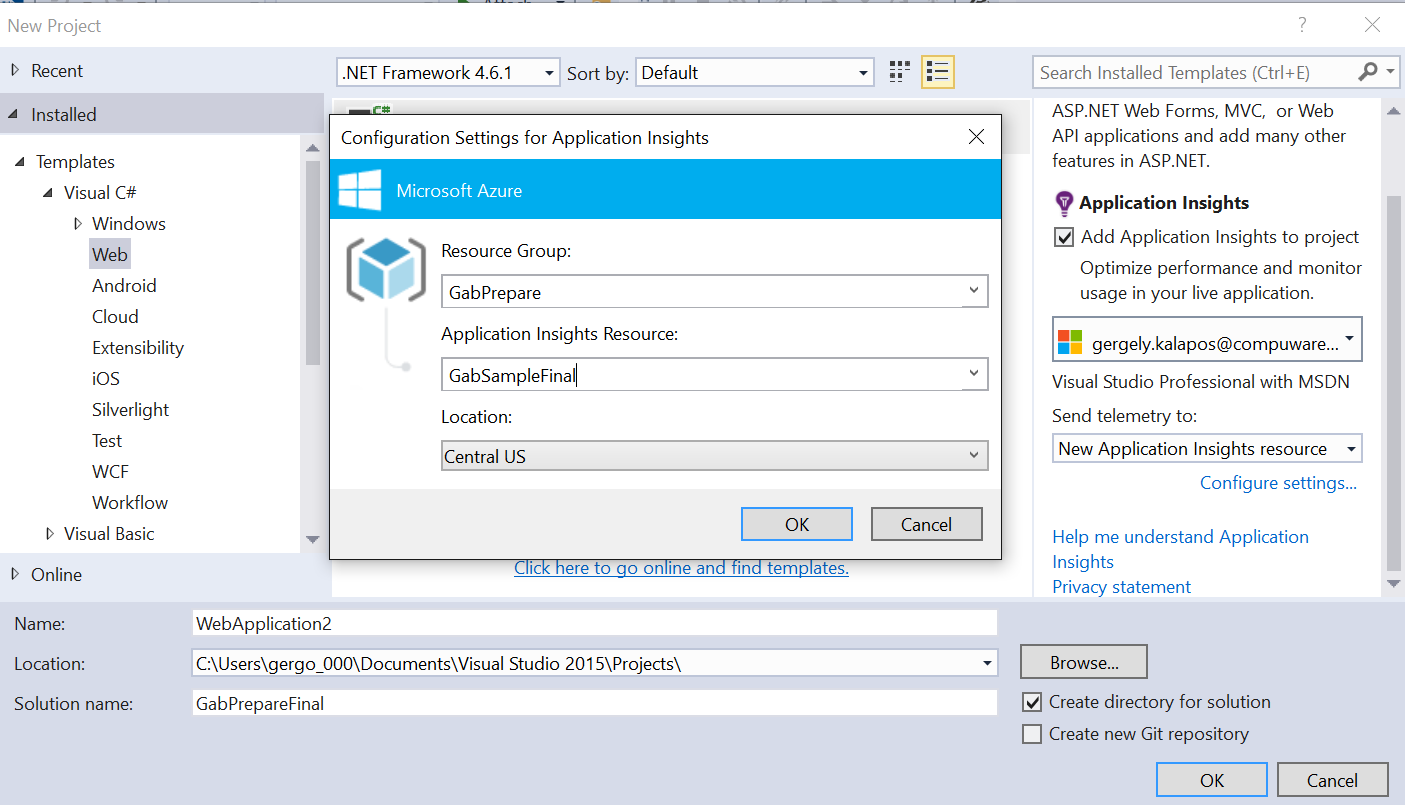Select the Extensibility template category
Screen dimensions: 1405x805
tap(138, 347)
